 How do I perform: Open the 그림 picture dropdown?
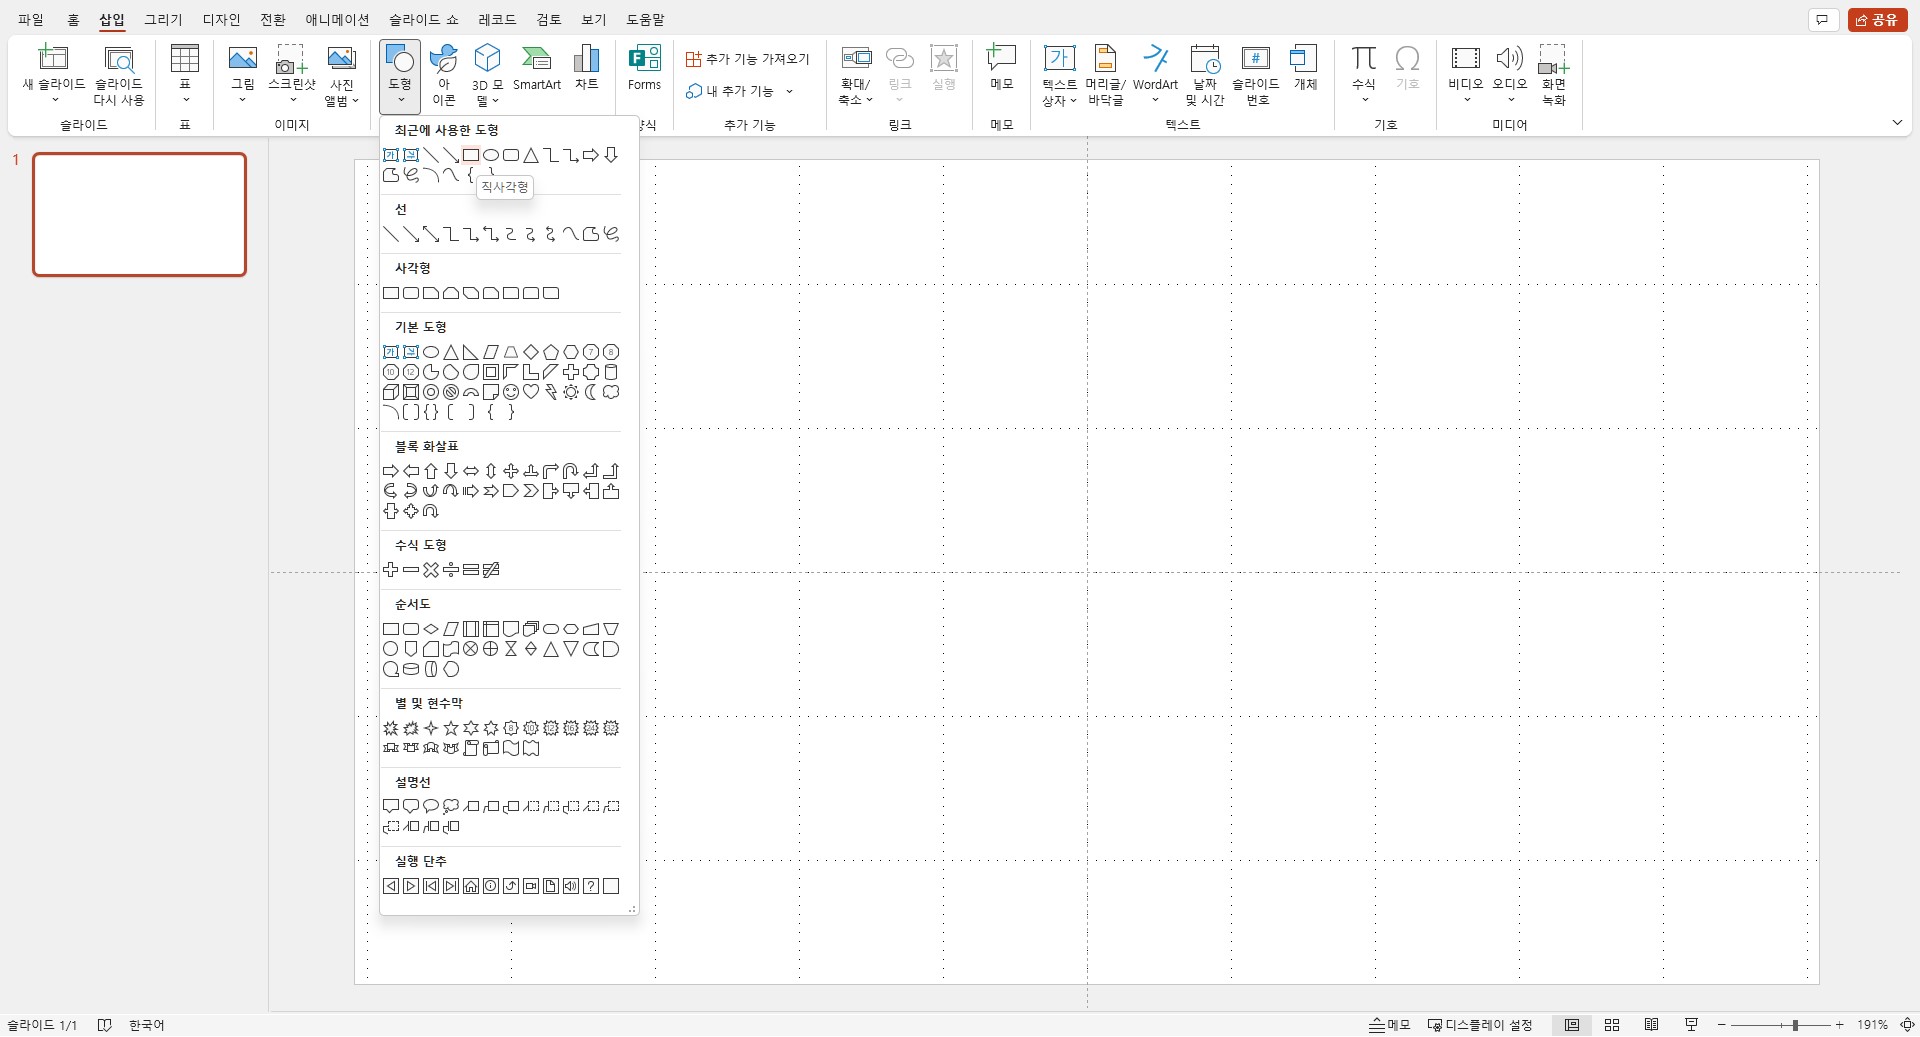242,100
